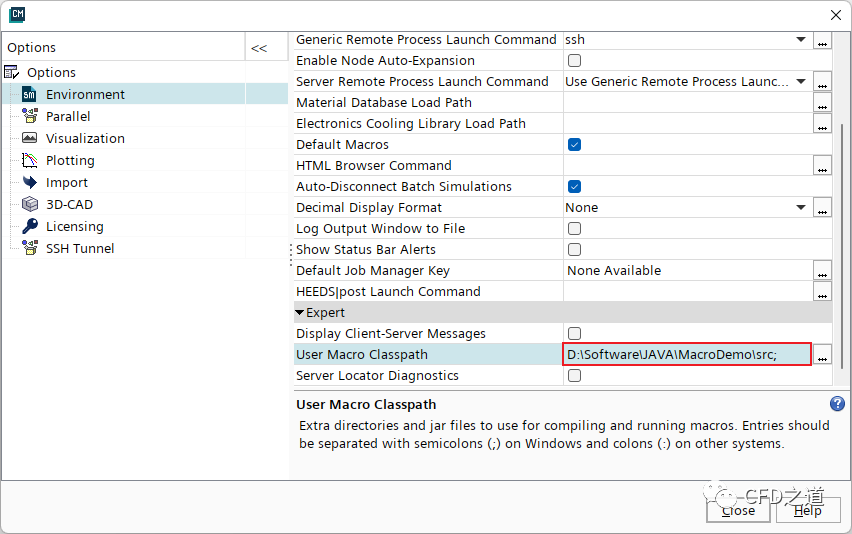Open the Import options icon
This screenshot has width=852, height=534.
click(29, 182)
